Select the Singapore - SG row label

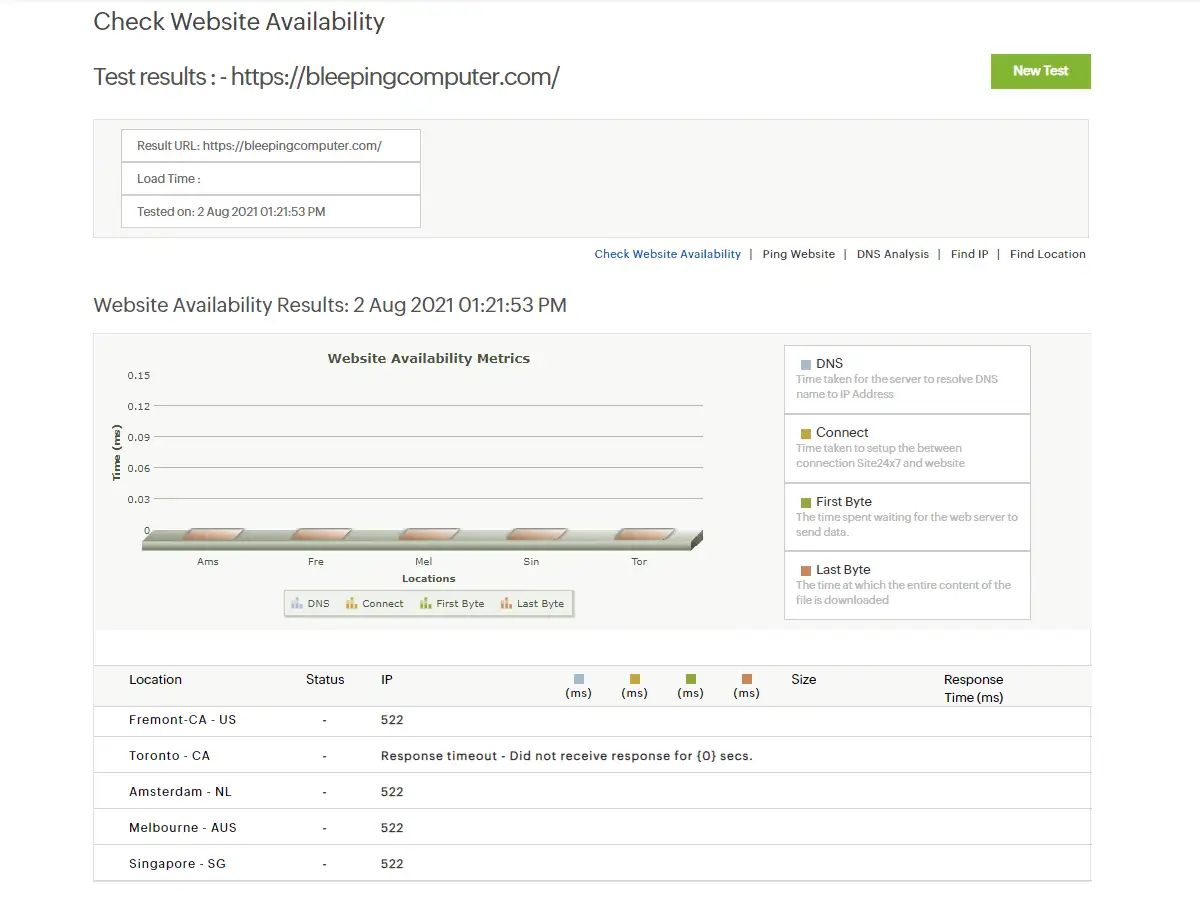pos(178,864)
